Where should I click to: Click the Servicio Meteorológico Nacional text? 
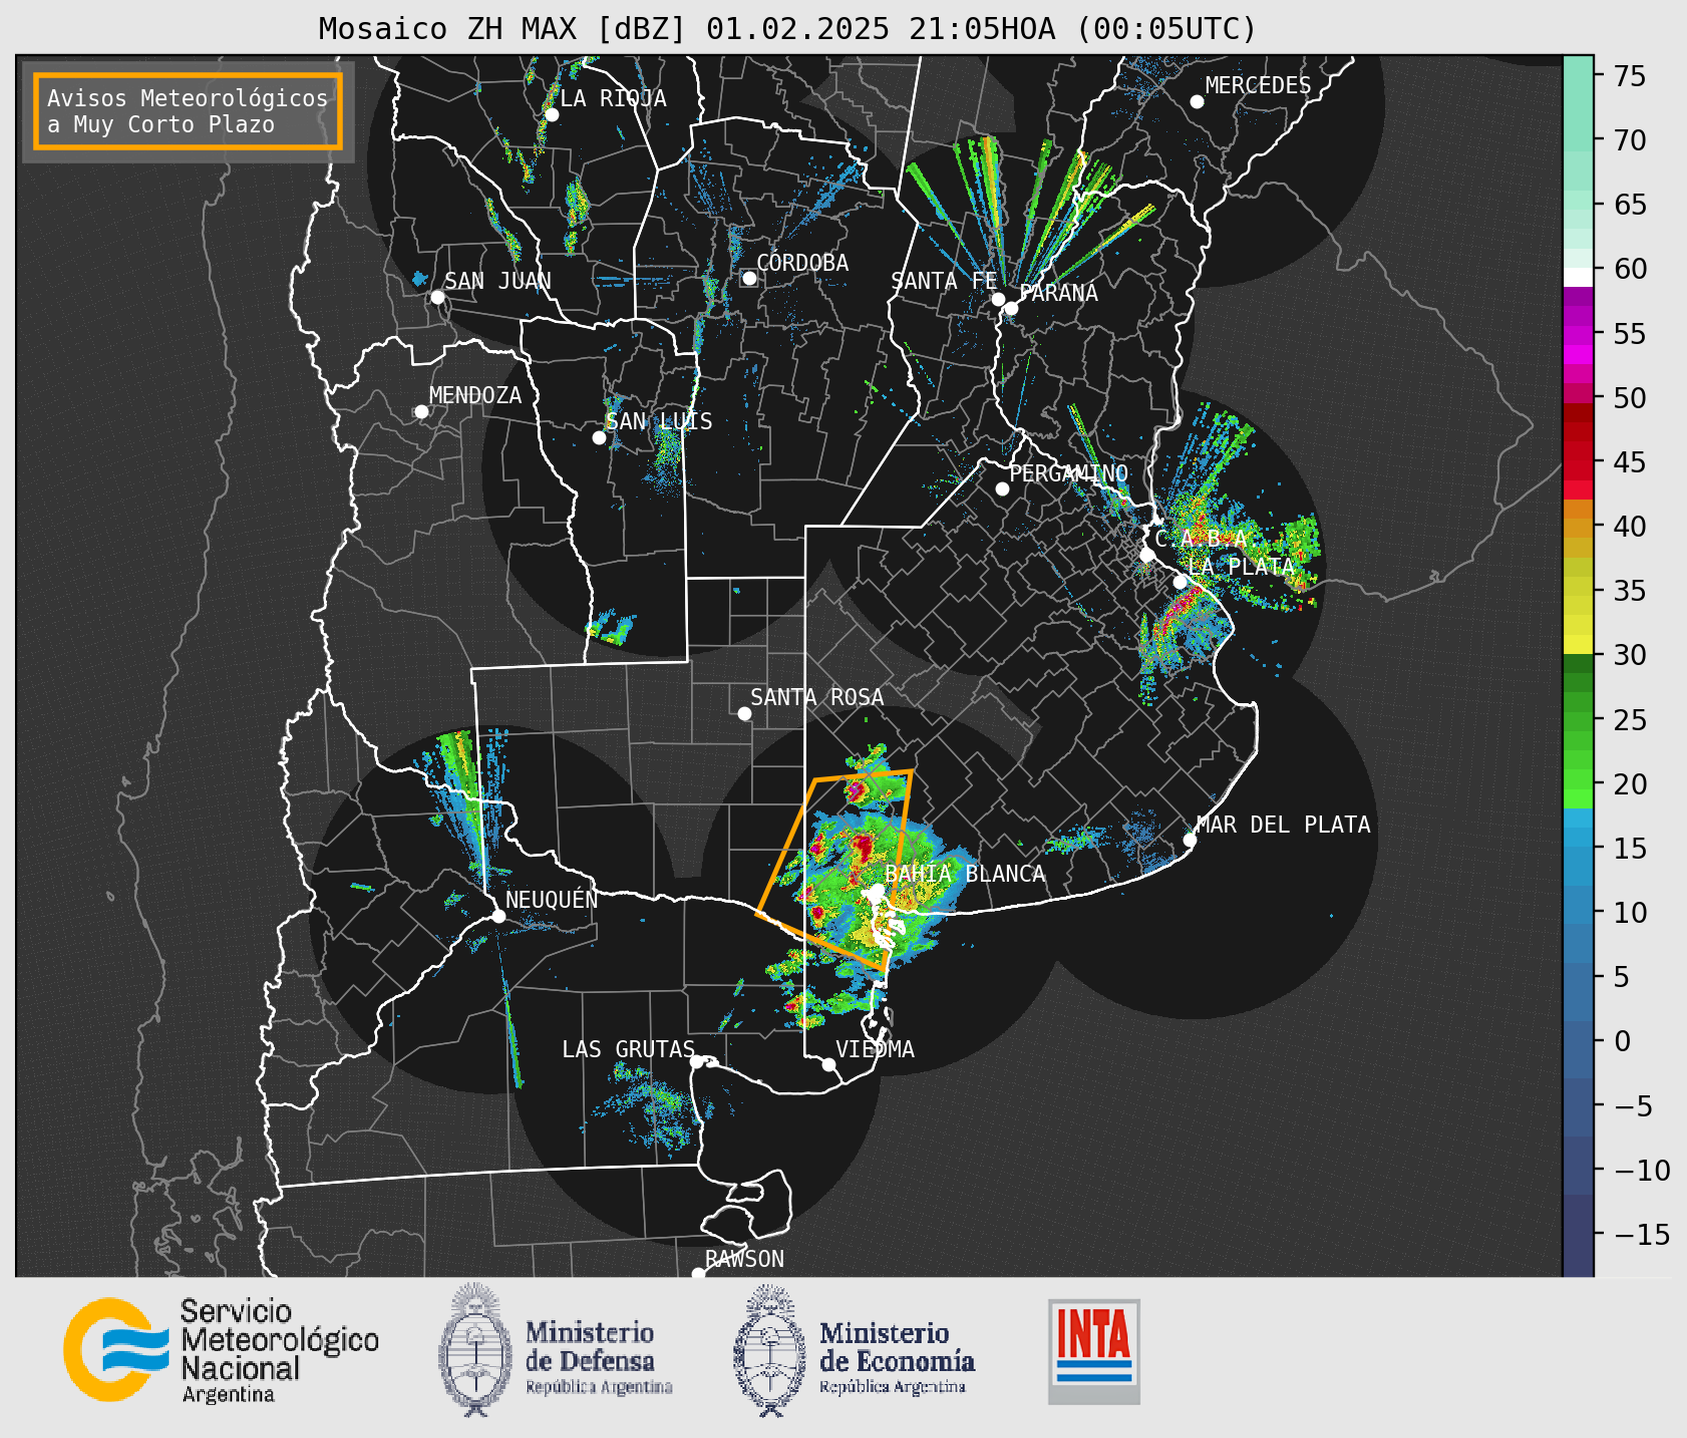click(279, 1351)
